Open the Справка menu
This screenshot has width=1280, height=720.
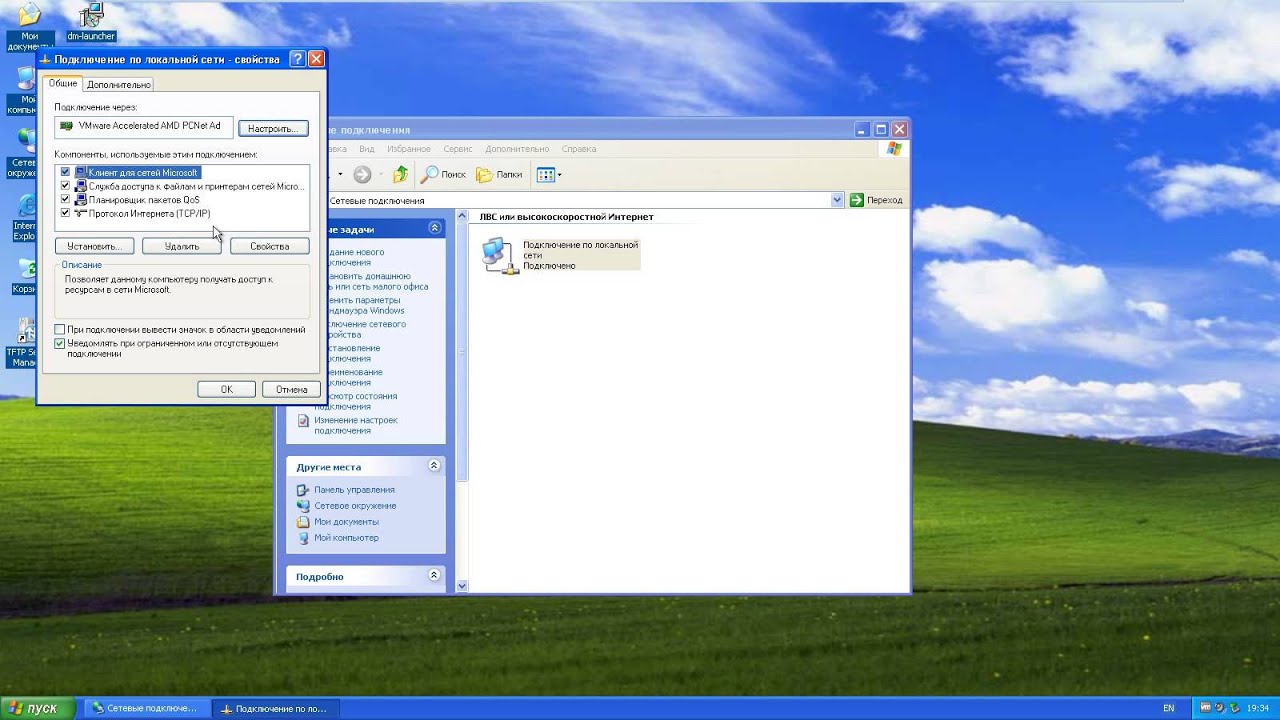click(x=579, y=149)
